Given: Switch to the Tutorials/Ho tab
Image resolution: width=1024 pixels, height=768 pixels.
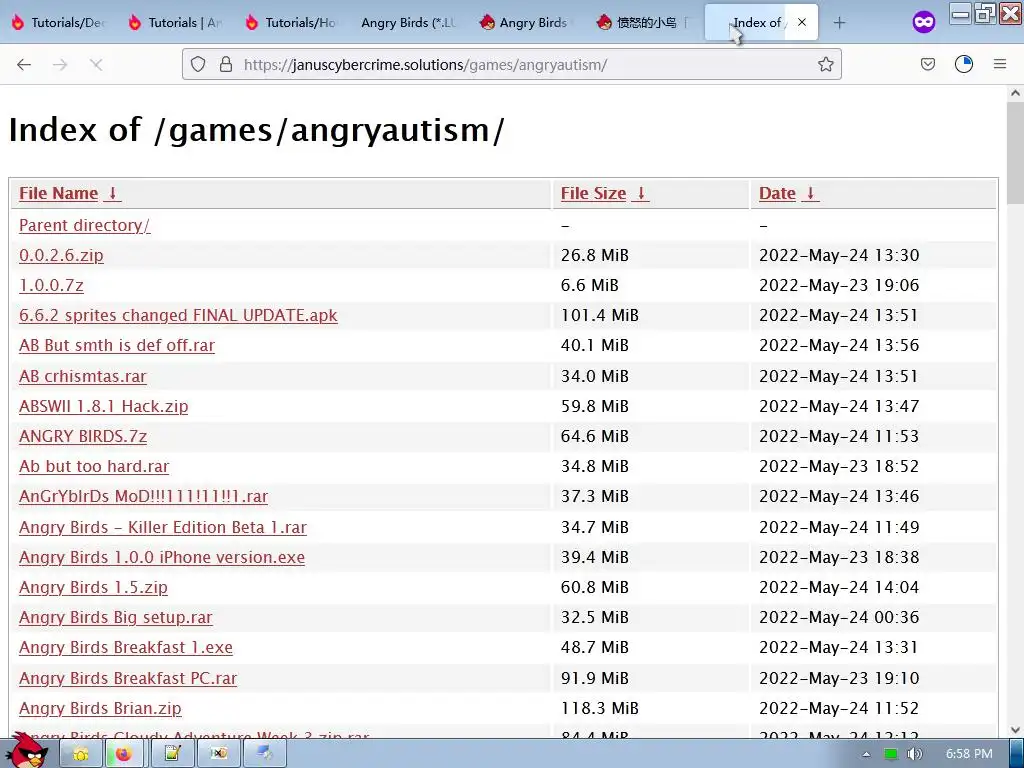Looking at the screenshot, I should click(293, 22).
